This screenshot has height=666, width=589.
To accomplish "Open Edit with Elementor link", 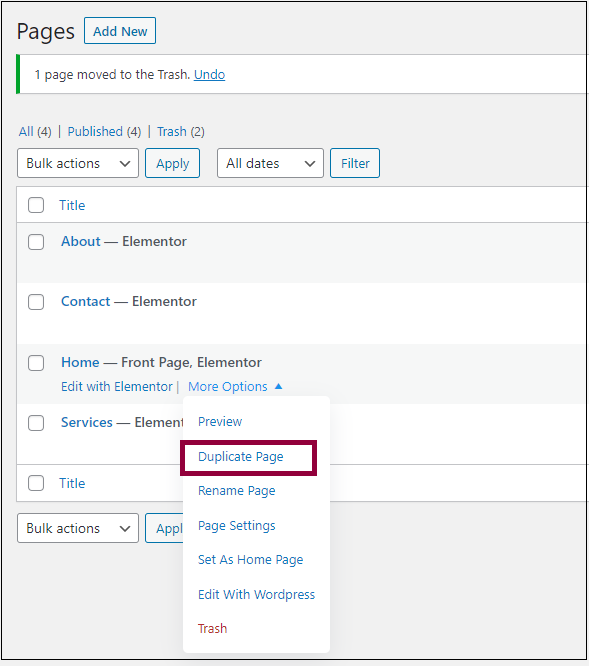I will tap(117, 387).
